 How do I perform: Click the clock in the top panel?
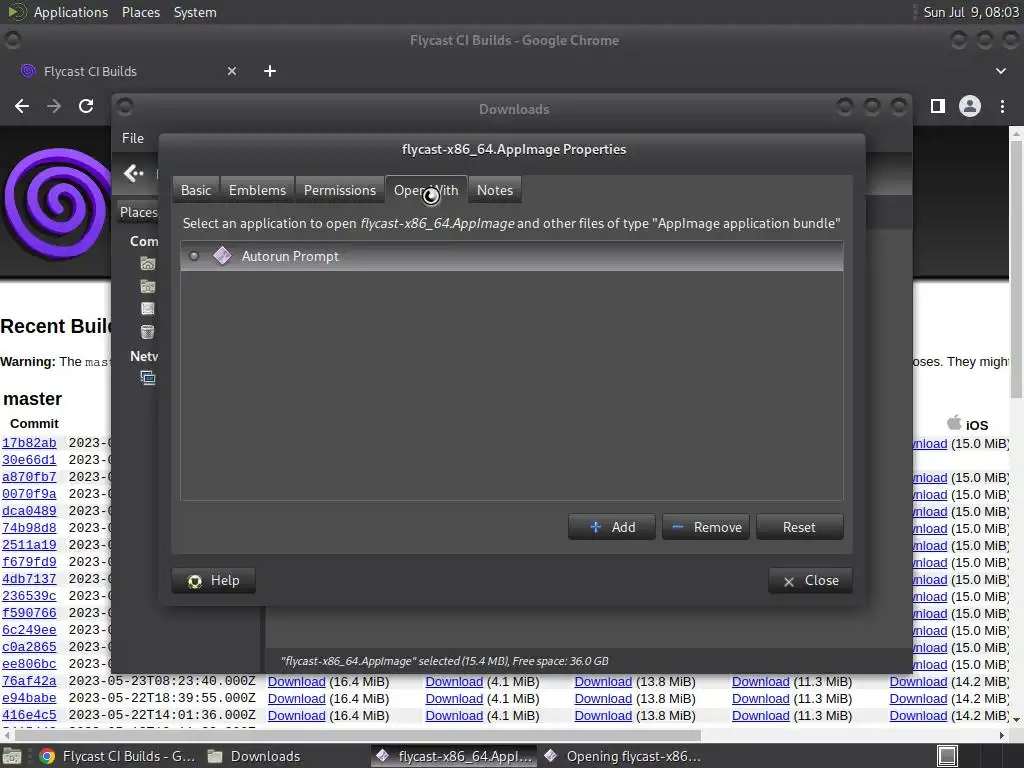[970, 12]
